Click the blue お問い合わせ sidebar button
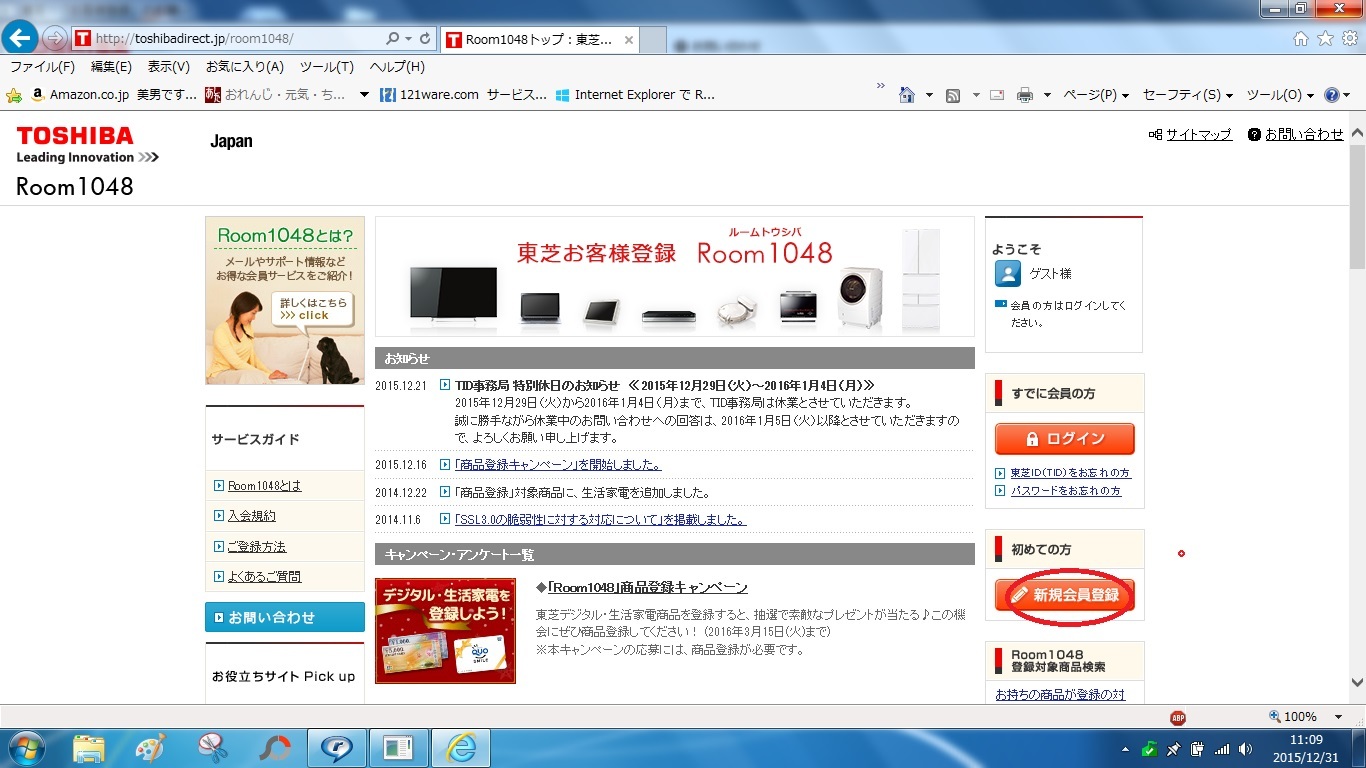Image resolution: width=1366 pixels, height=768 pixels. tap(285, 617)
